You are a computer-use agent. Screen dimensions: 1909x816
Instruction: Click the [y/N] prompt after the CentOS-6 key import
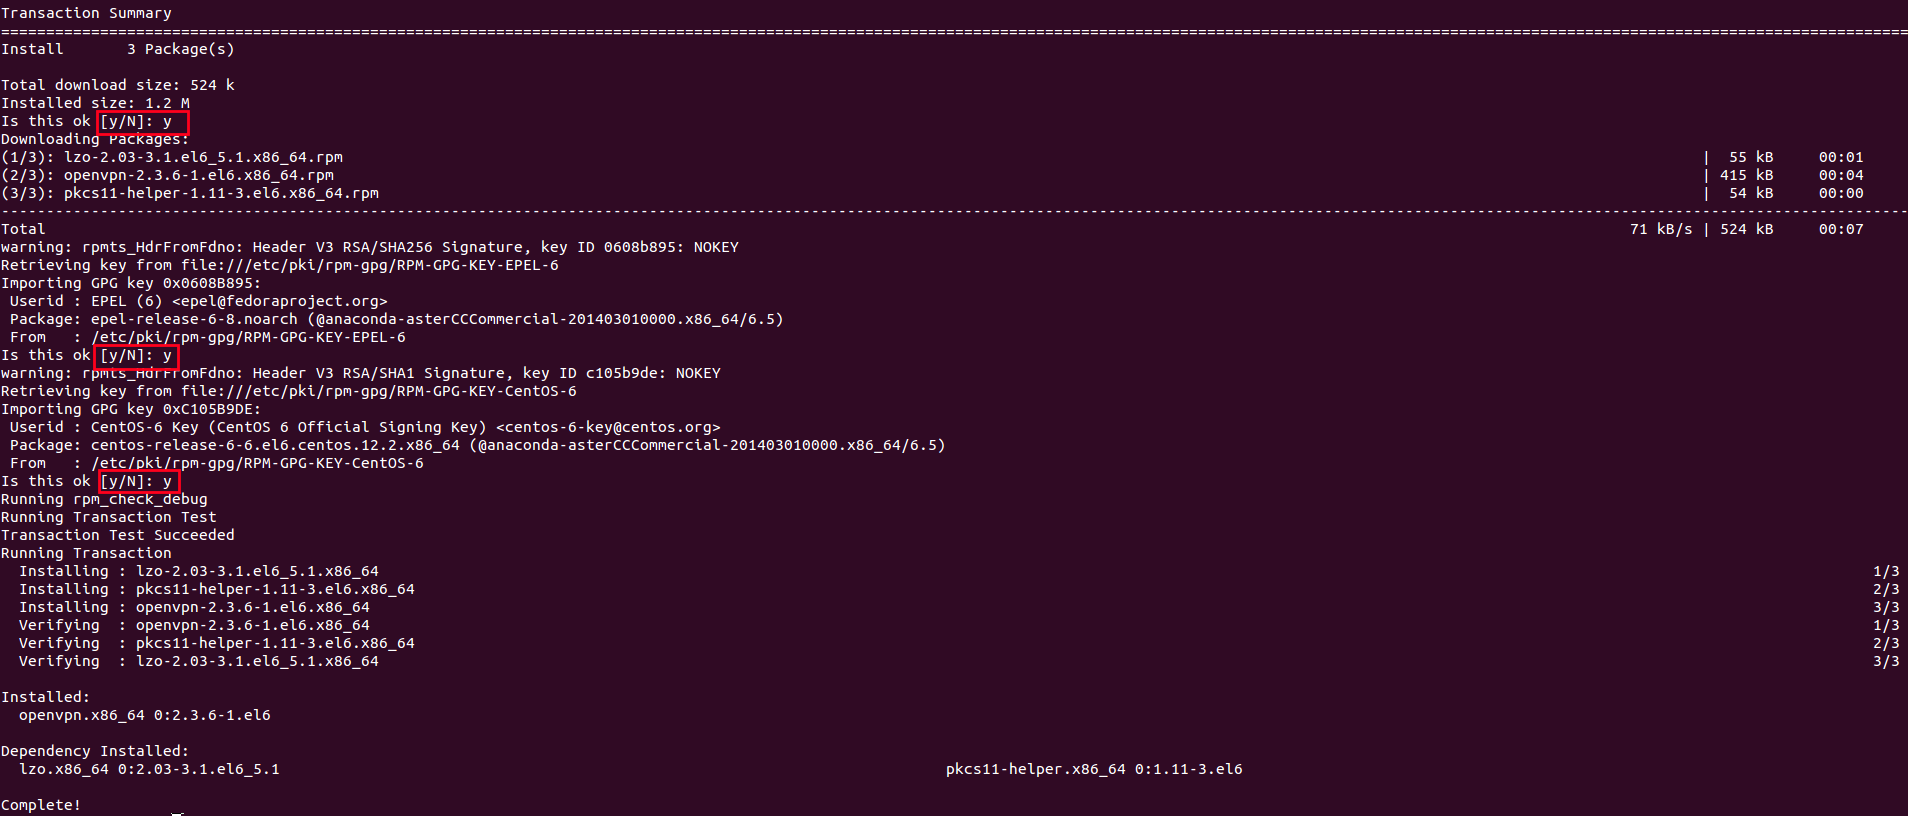pyautogui.click(x=138, y=482)
